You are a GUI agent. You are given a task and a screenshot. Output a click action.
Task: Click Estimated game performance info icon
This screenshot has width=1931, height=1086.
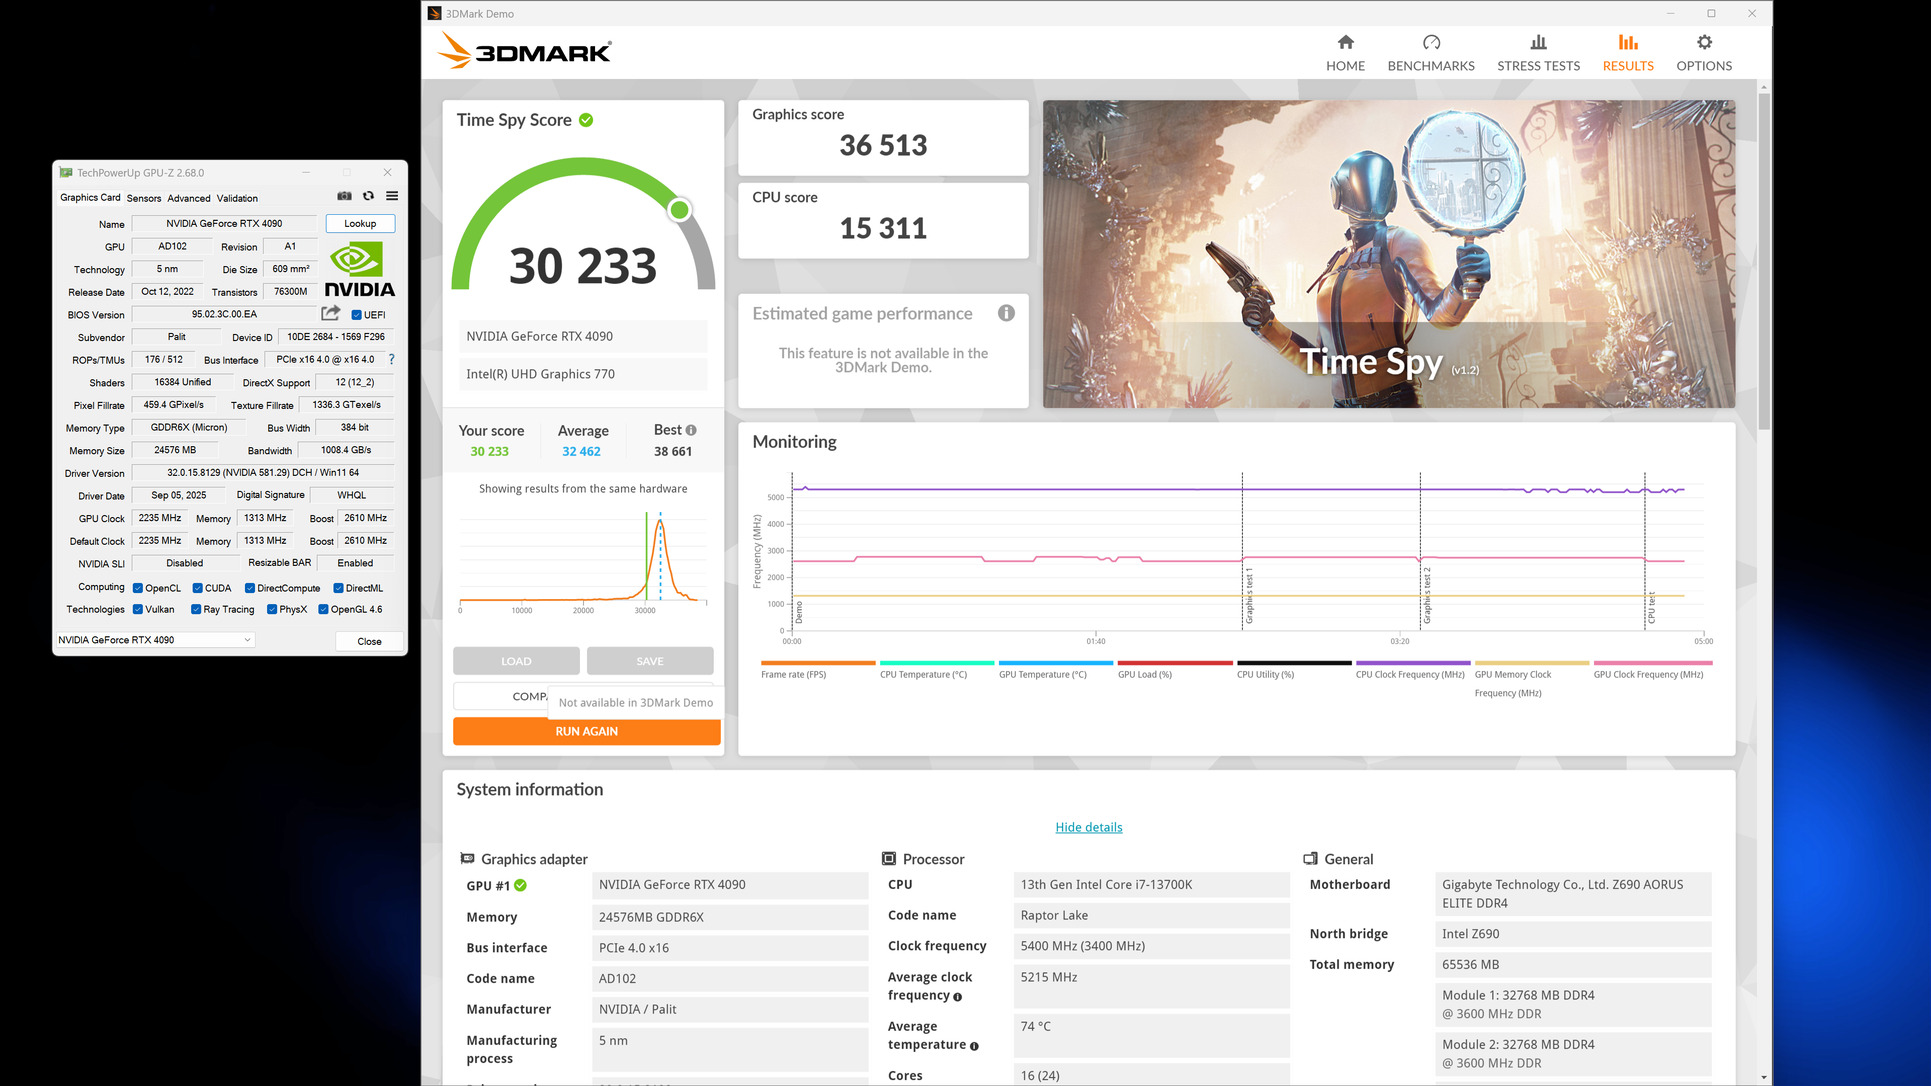click(1006, 313)
